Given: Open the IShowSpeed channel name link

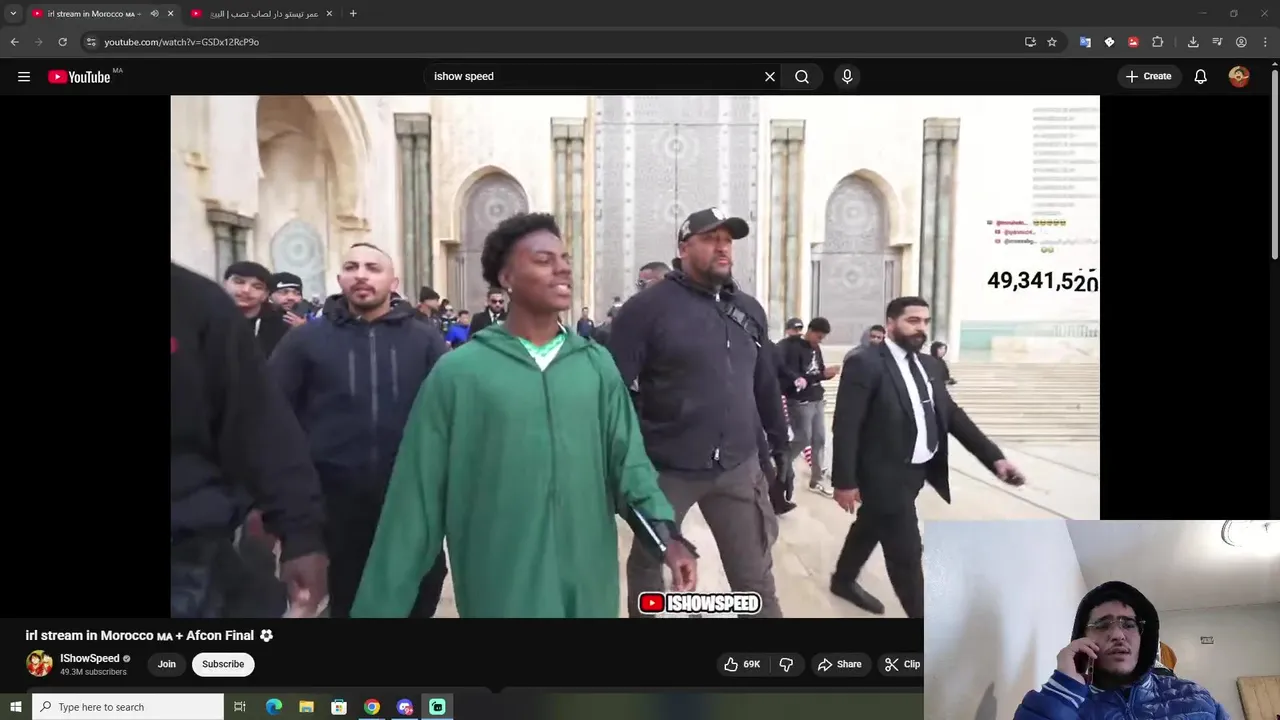Looking at the screenshot, I should point(90,658).
